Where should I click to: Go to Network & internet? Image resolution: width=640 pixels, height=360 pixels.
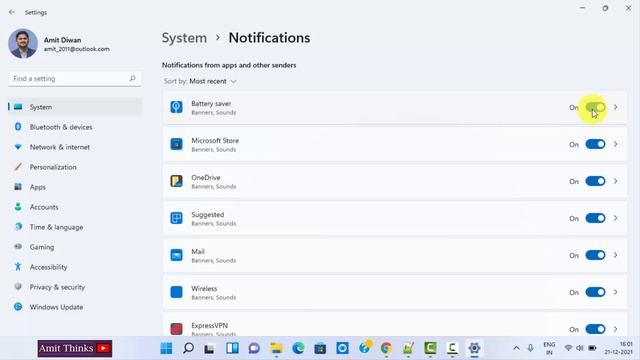click(75, 147)
